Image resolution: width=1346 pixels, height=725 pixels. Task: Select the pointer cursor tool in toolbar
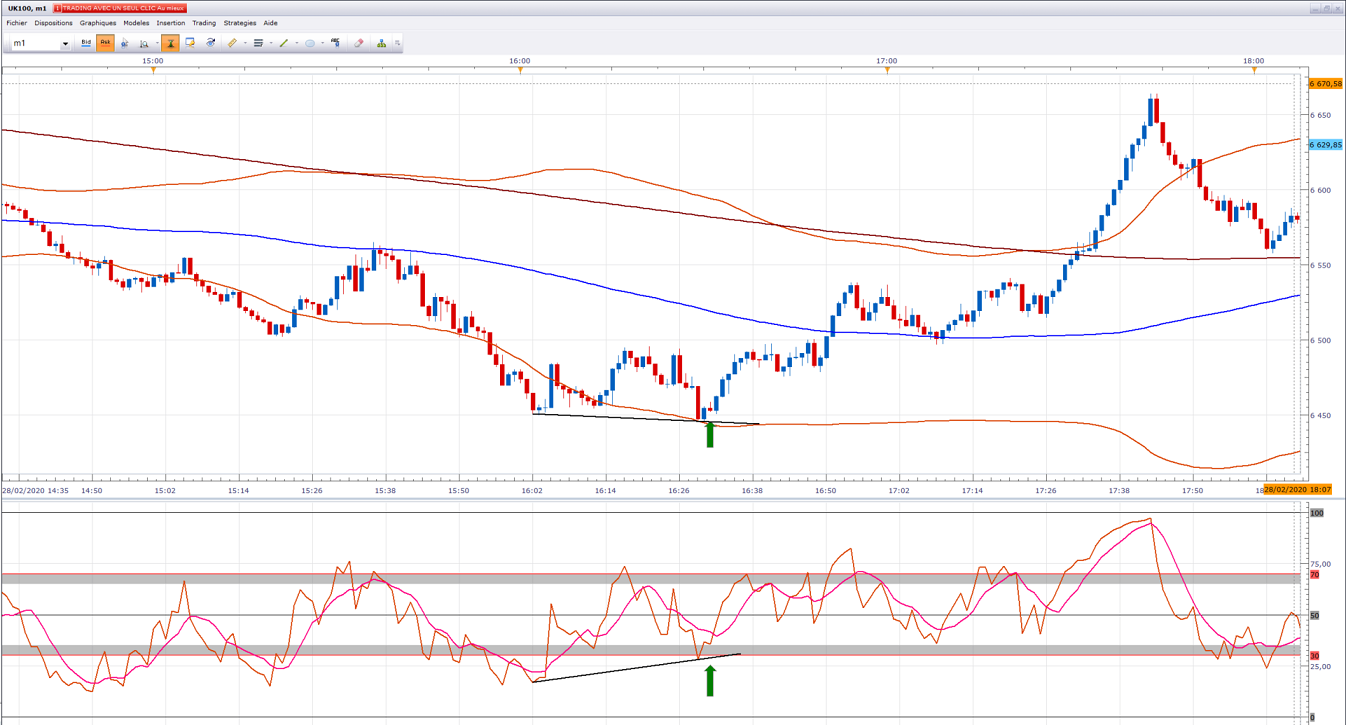pos(125,43)
